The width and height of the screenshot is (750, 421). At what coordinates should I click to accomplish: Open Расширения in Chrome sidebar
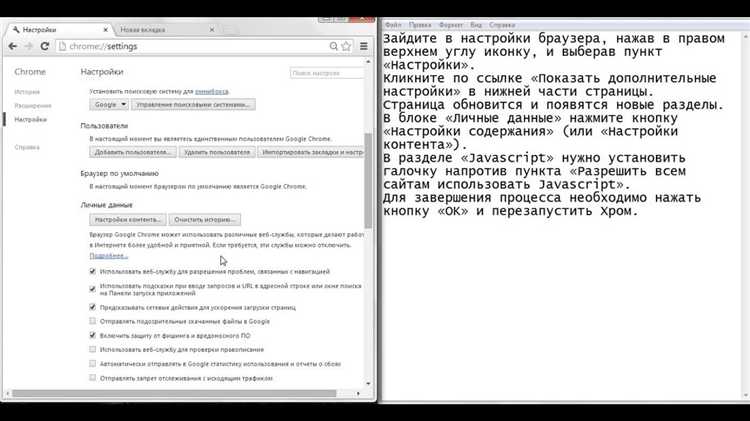[33, 106]
